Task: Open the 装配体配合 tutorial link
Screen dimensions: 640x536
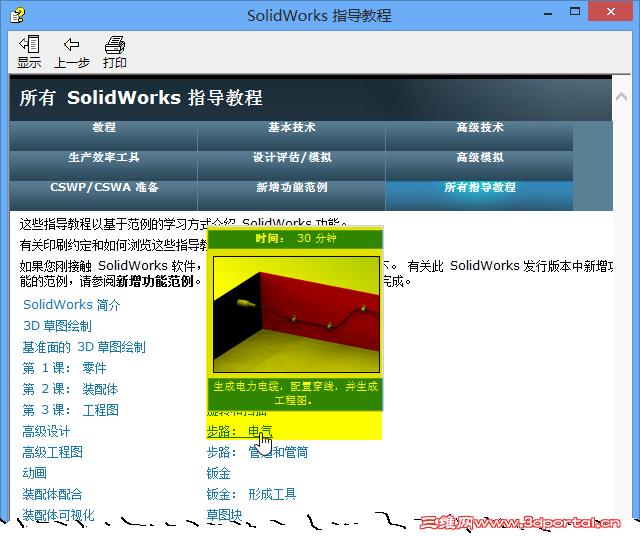Action: pyautogui.click(x=52, y=494)
